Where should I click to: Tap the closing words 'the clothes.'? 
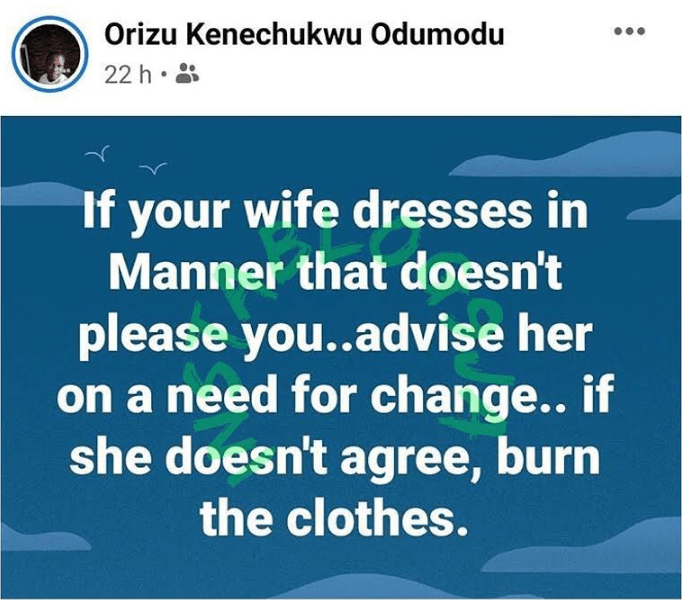tap(334, 518)
